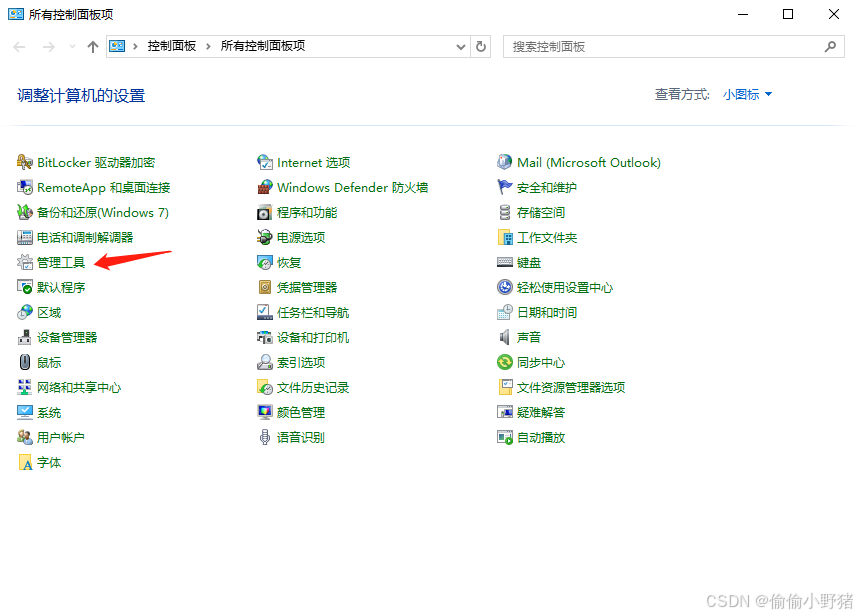Click the 任务栏和导航 icon
Image resolution: width=857 pixels, height=616 pixels.
pos(265,312)
